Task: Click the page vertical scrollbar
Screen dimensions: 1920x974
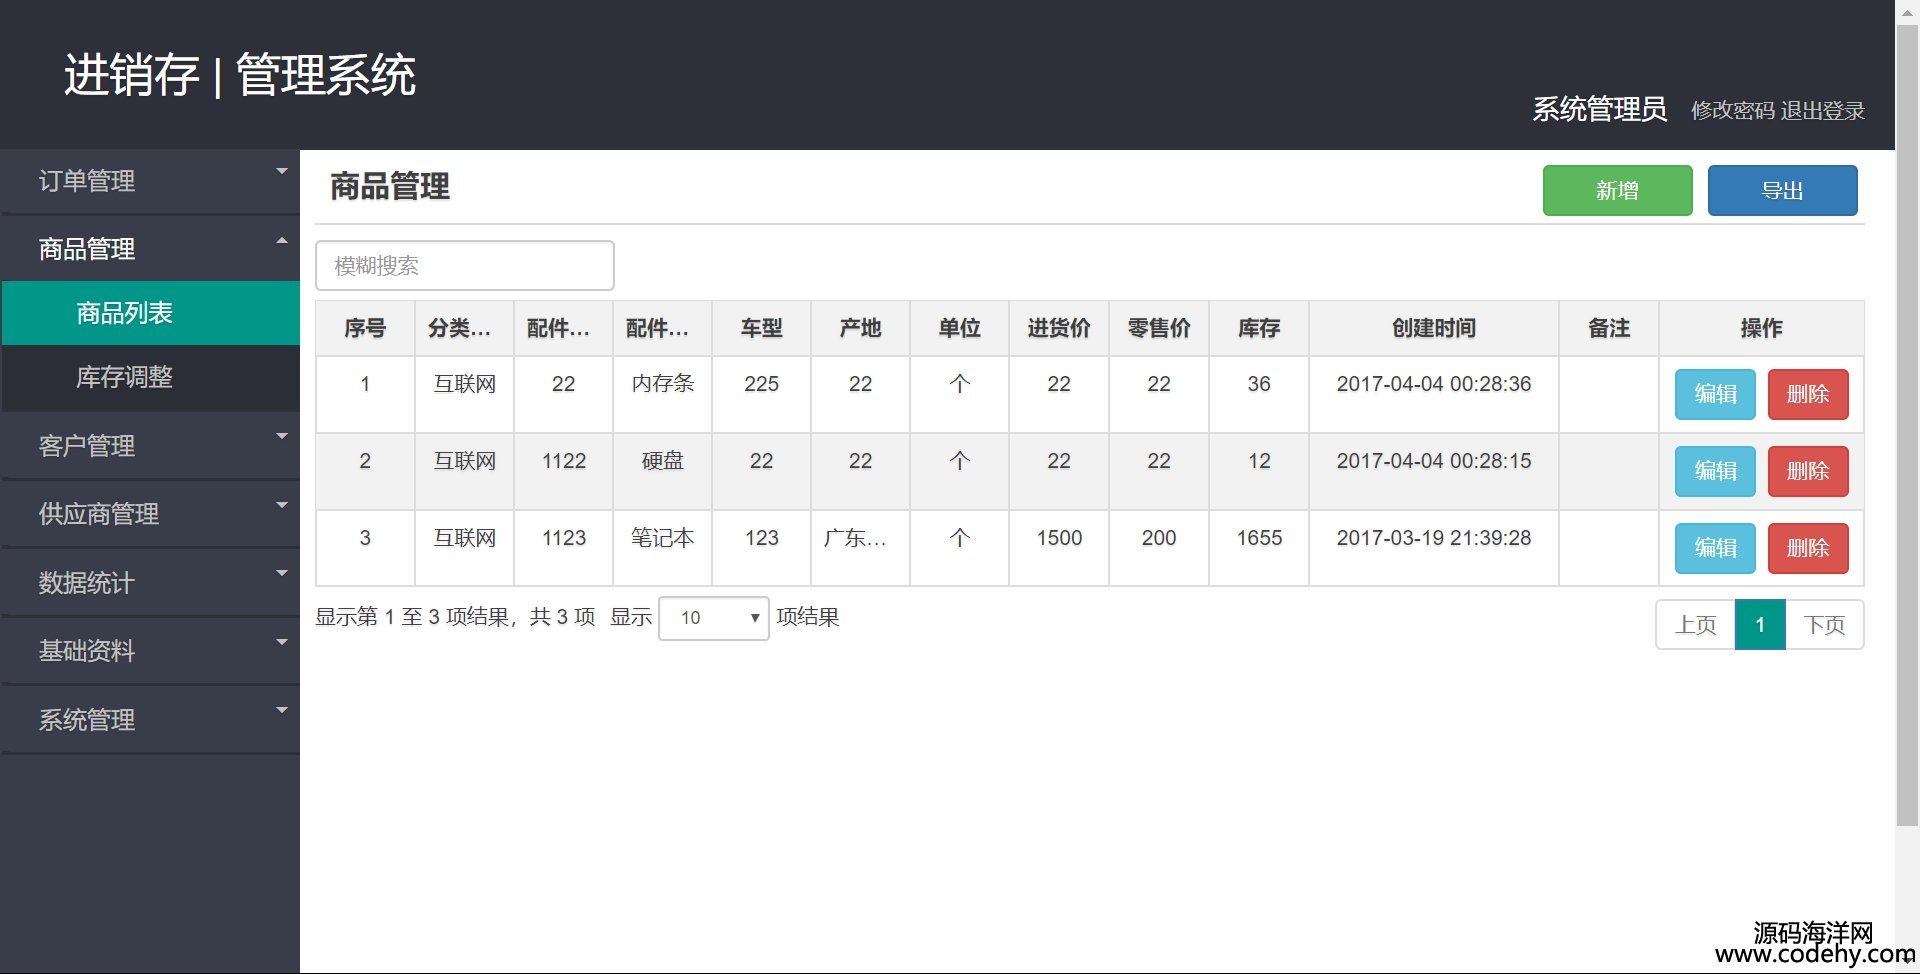Action: (x=1907, y=425)
